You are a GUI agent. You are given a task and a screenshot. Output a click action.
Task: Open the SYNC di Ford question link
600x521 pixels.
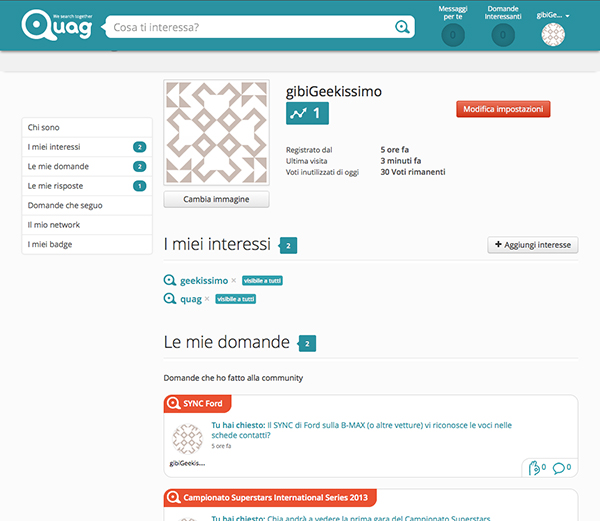[x=362, y=430]
